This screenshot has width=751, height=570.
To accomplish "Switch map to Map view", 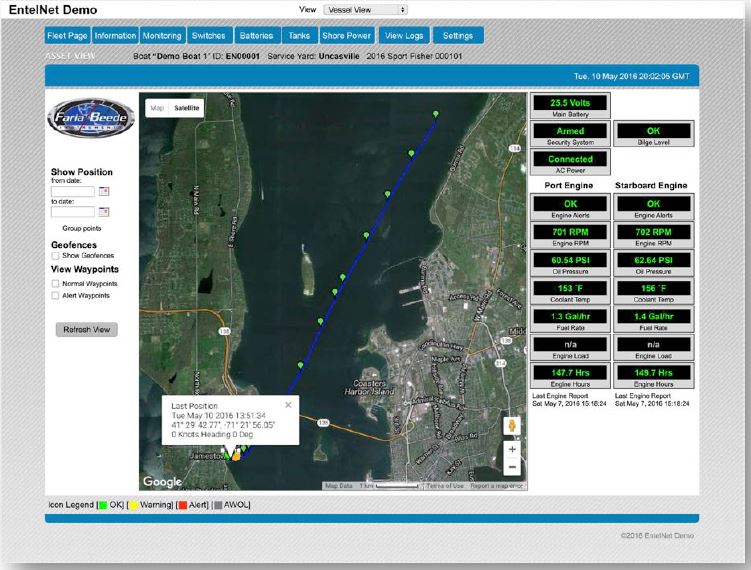I will [157, 107].
